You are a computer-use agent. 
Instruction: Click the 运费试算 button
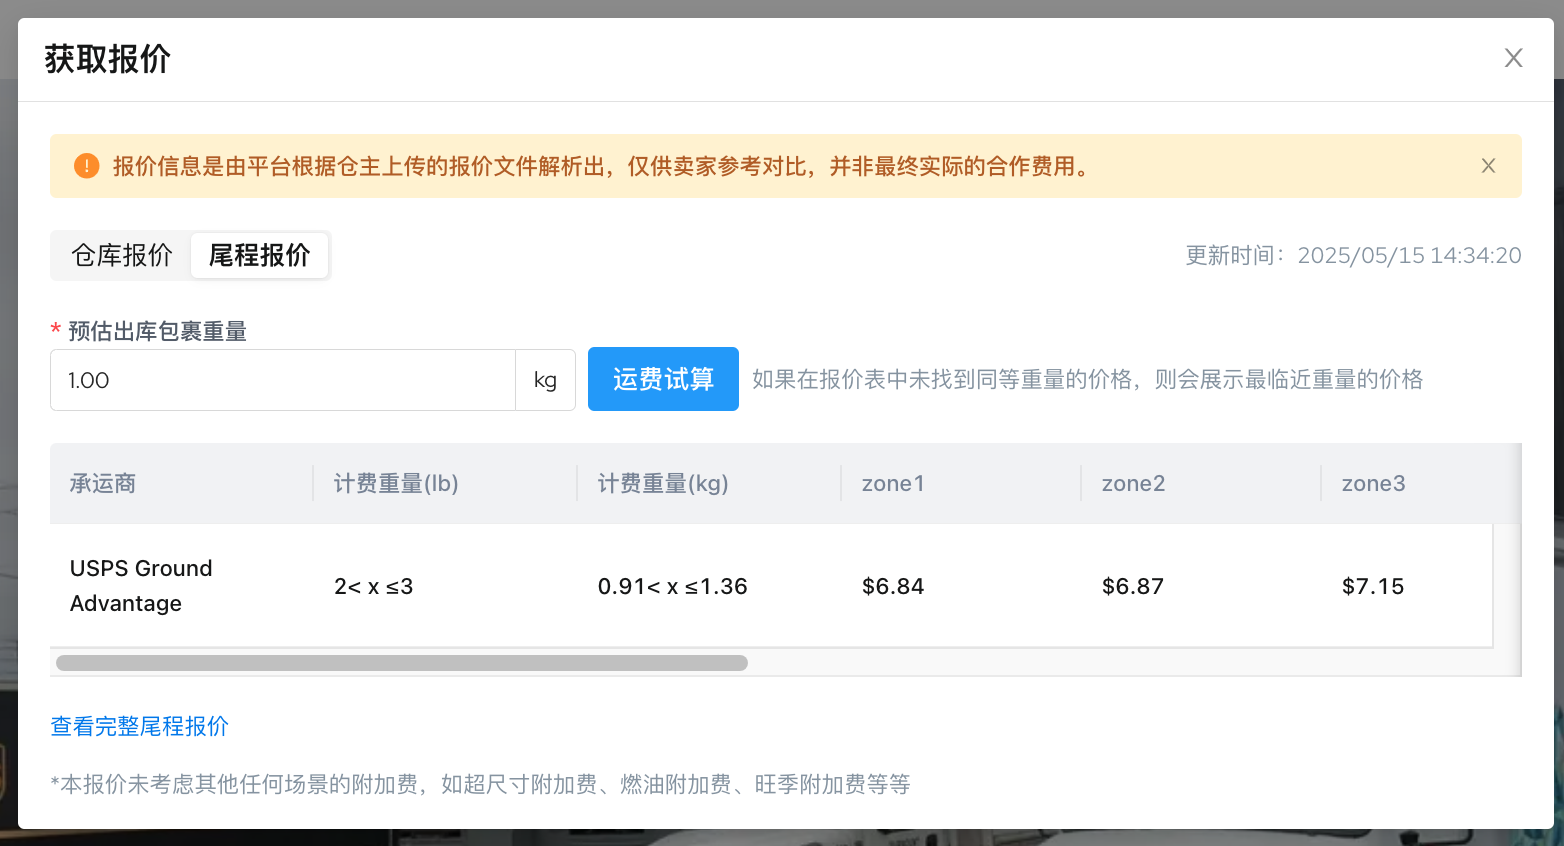click(663, 379)
